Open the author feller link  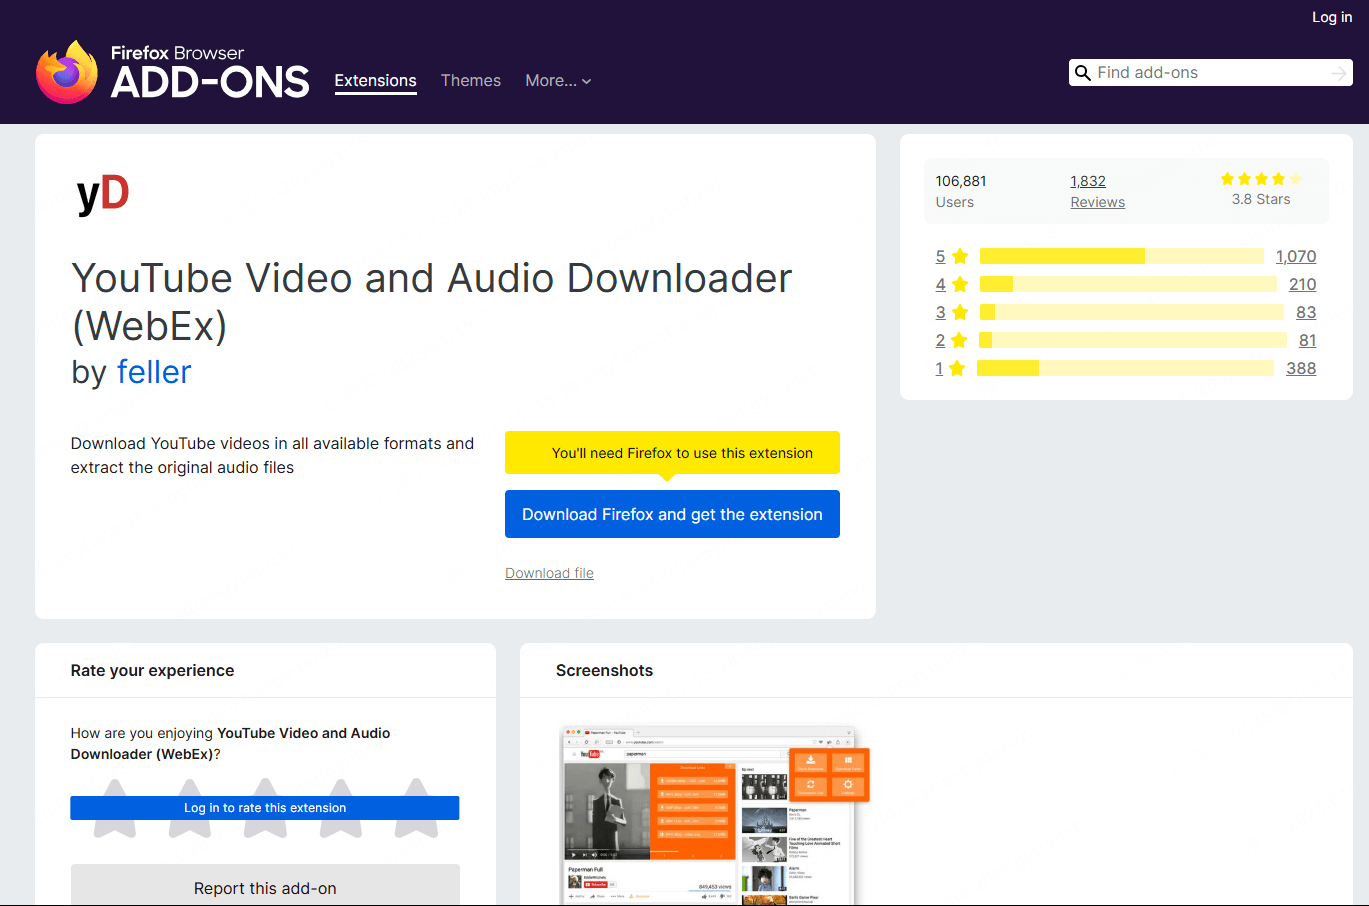[x=154, y=372]
